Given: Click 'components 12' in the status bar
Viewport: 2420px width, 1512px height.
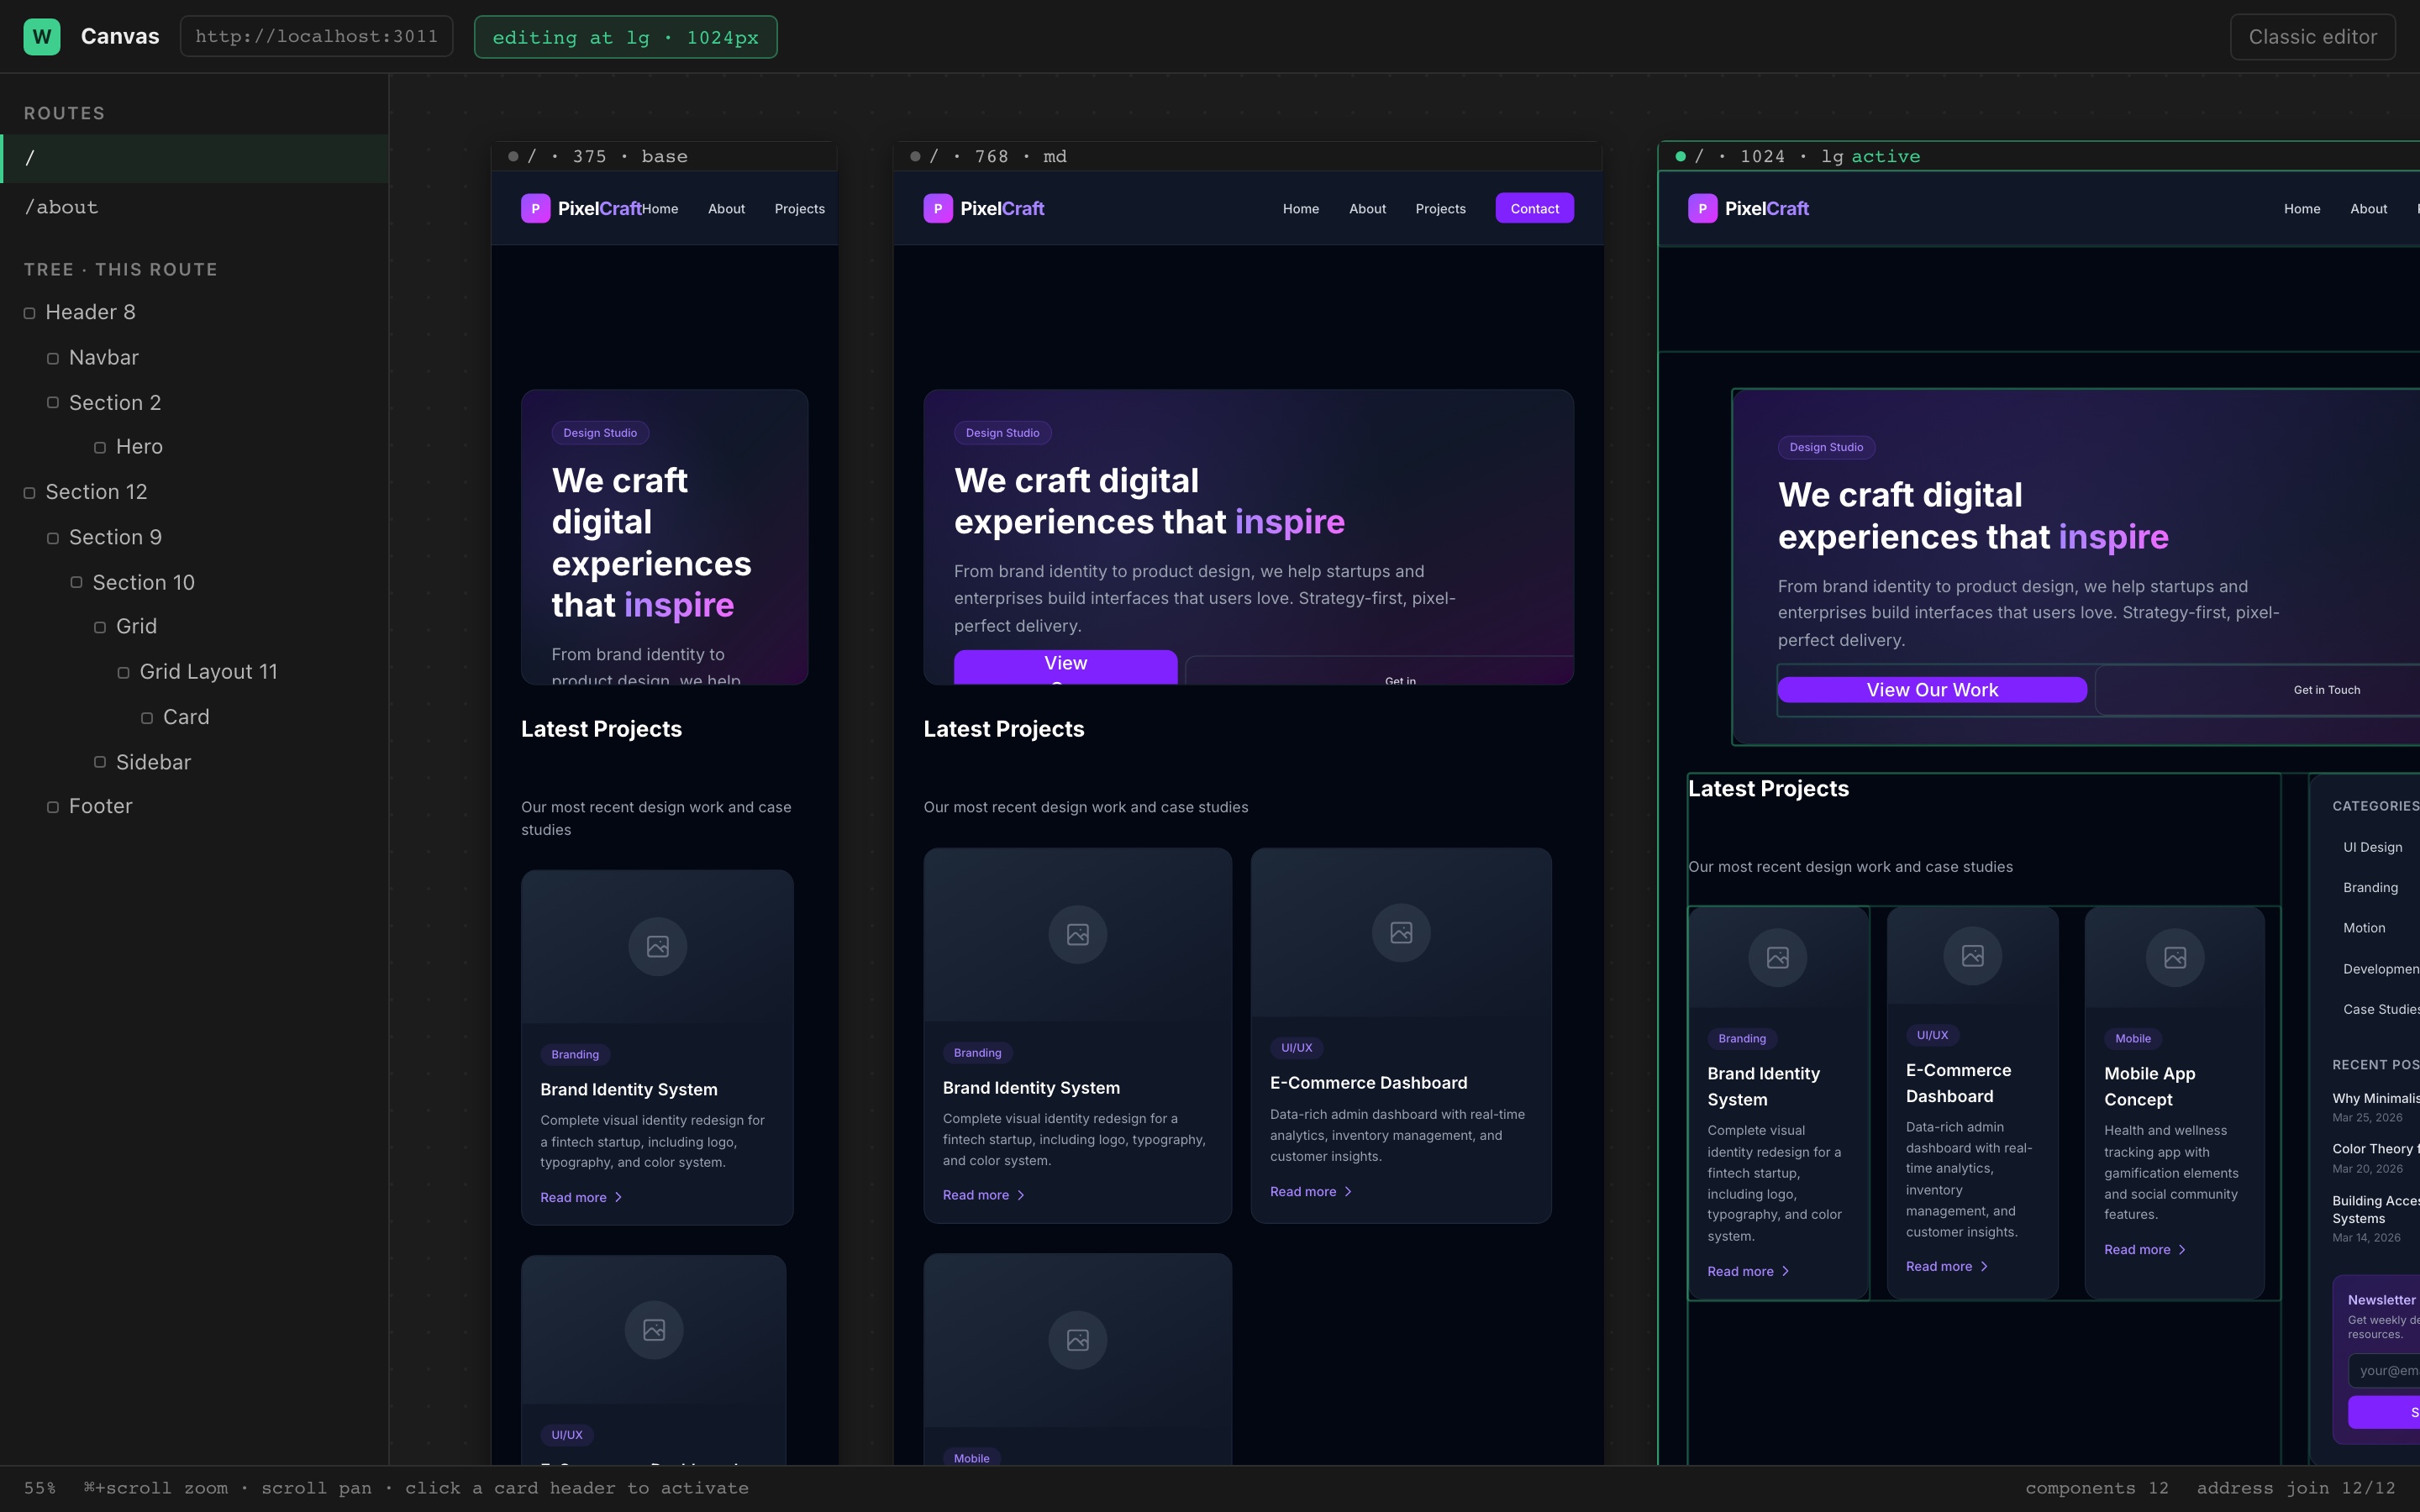Looking at the screenshot, I should [x=2096, y=1489].
